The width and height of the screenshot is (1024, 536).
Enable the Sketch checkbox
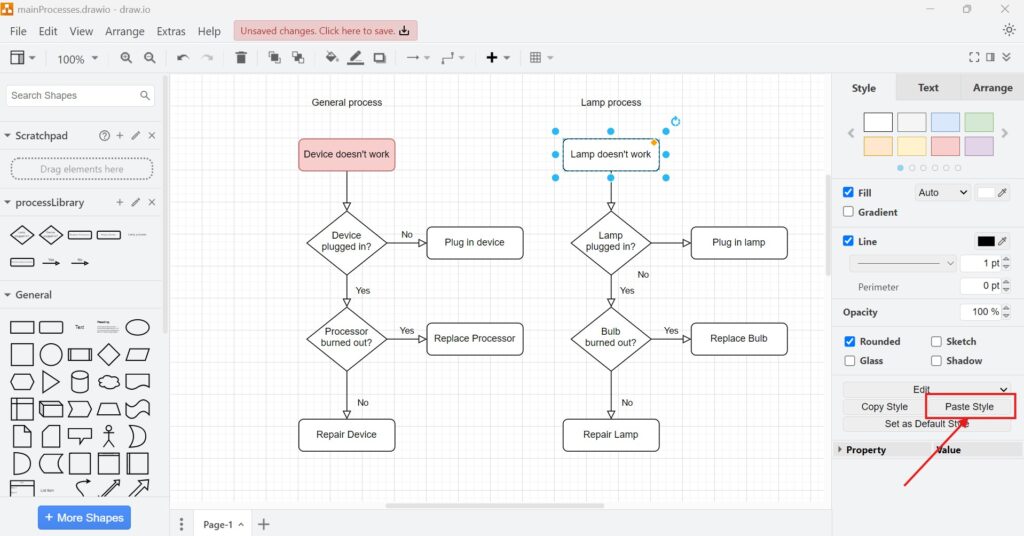tap(937, 341)
